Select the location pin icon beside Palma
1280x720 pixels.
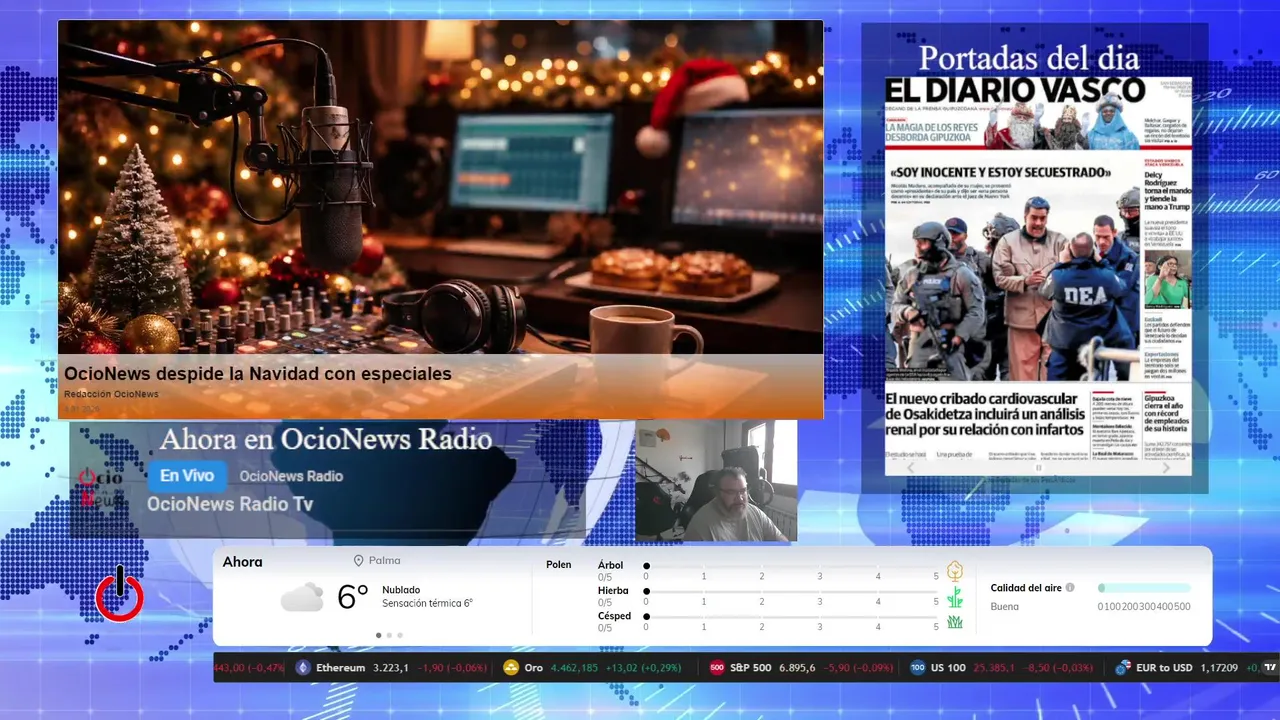pos(358,561)
